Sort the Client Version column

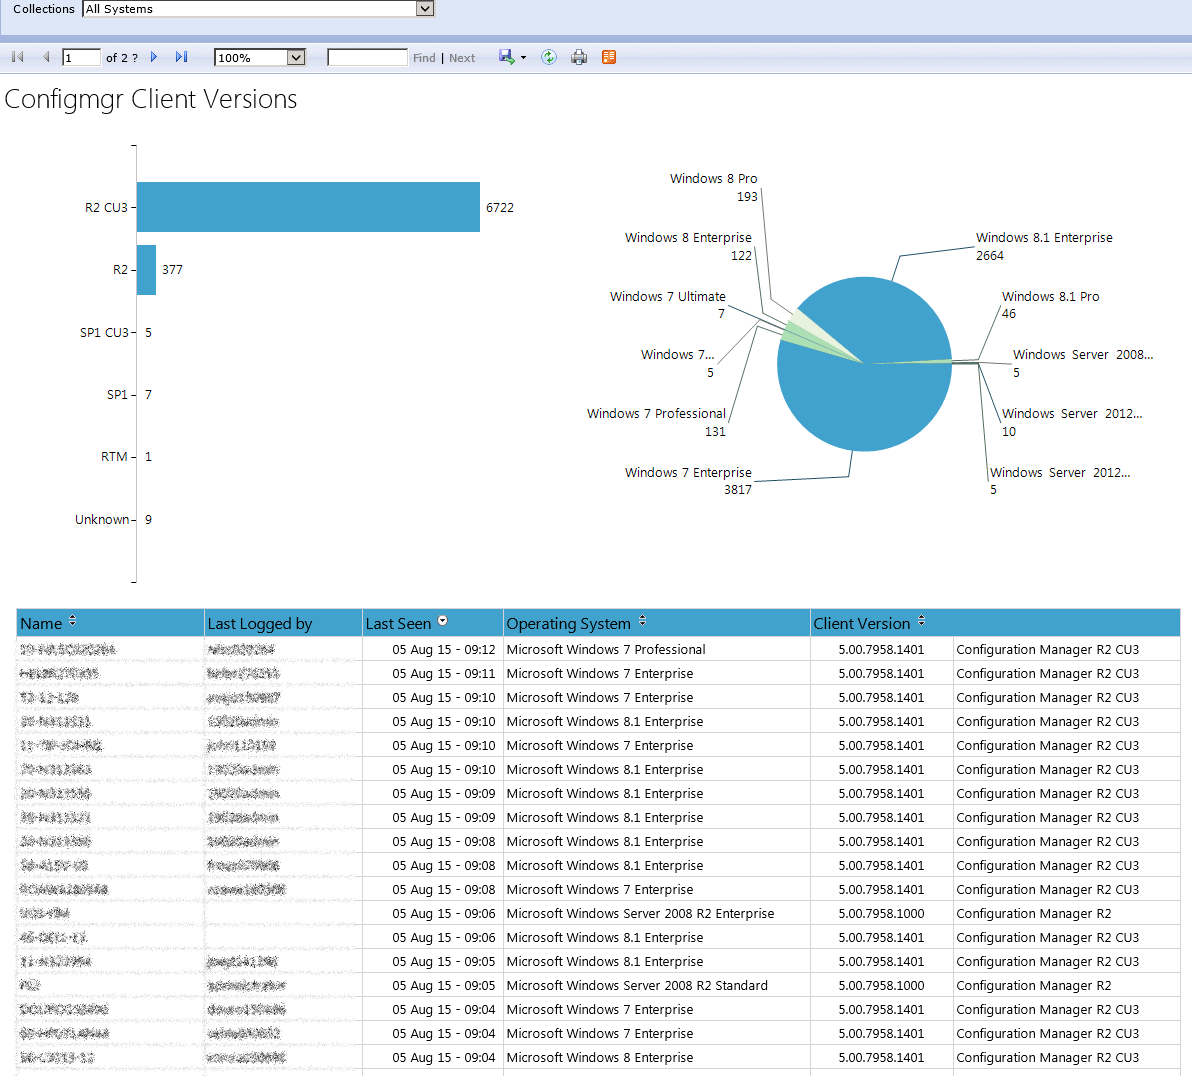[920, 620]
